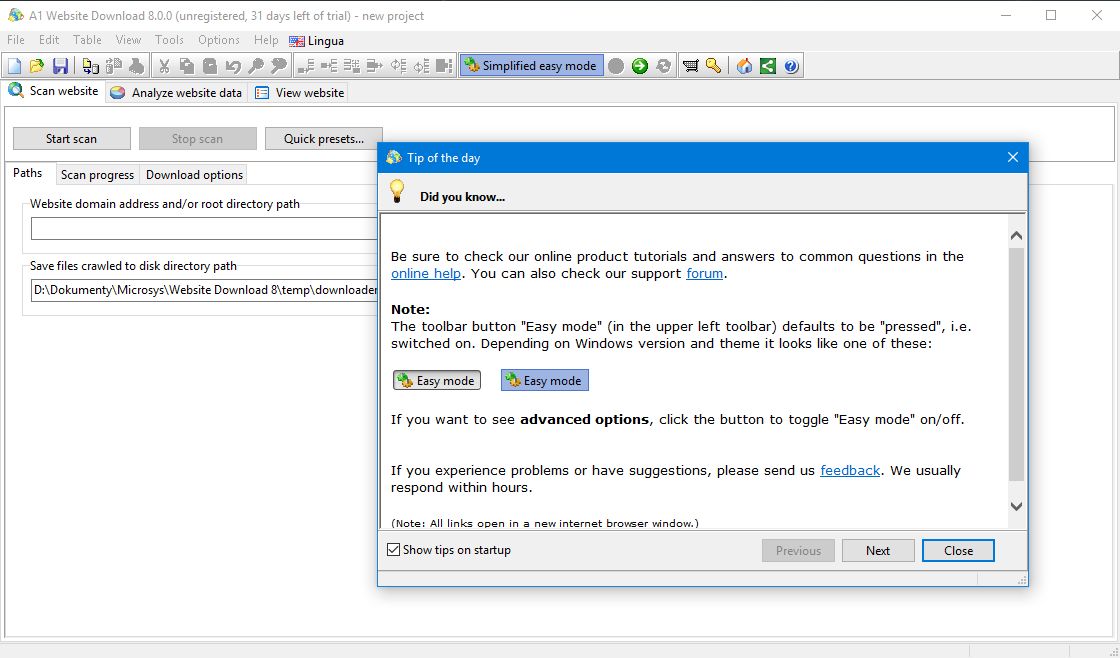Click the Start scan button

(71, 139)
